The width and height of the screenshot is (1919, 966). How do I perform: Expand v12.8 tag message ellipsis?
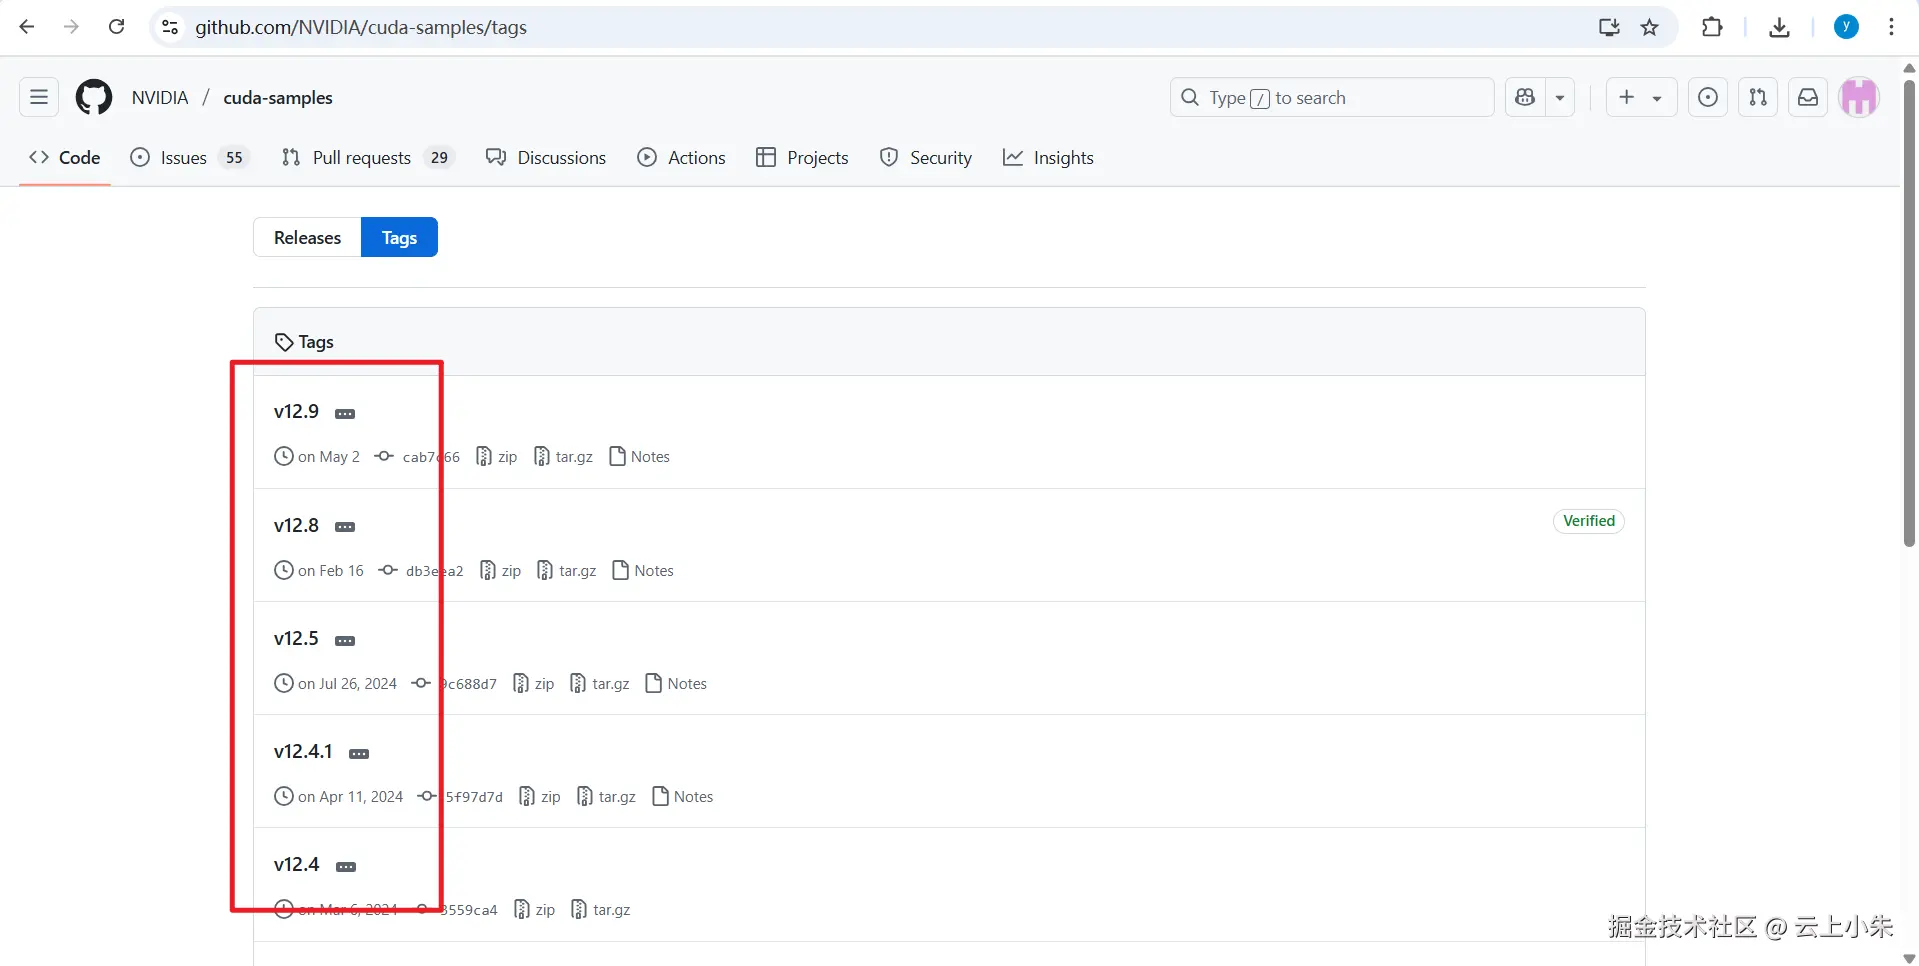345,527
